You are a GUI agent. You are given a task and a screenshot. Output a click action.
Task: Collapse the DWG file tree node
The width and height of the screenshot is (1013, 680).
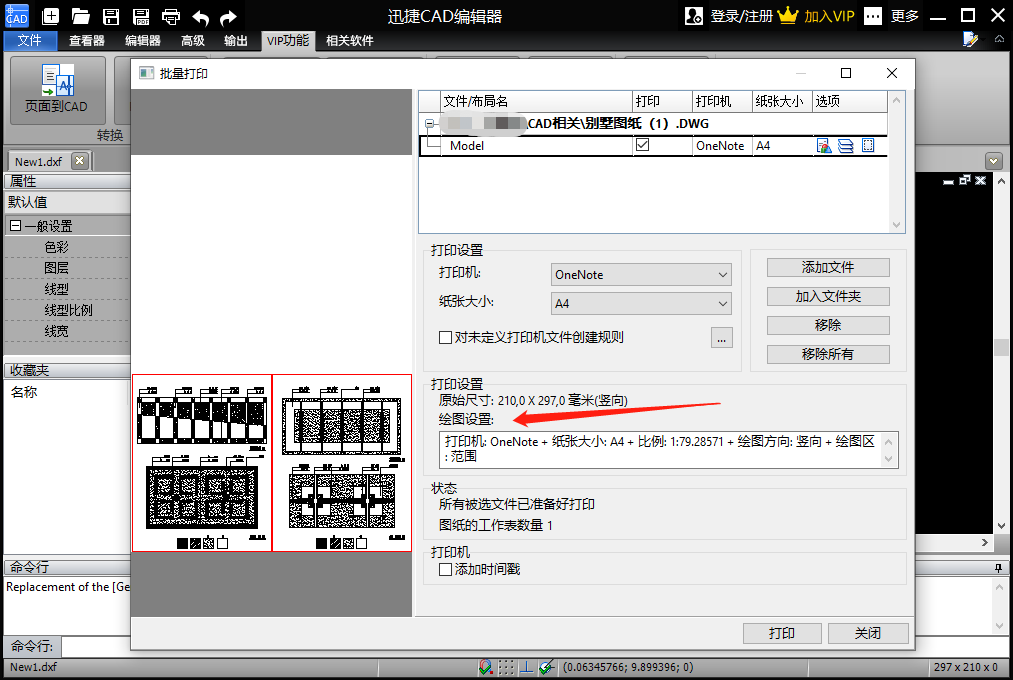point(430,123)
